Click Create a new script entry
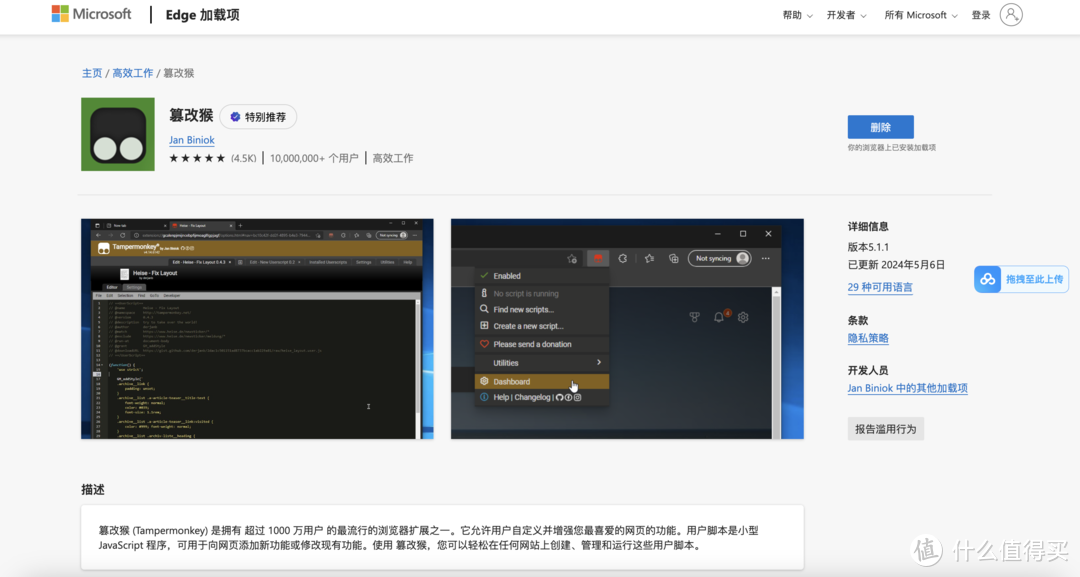 pos(541,326)
